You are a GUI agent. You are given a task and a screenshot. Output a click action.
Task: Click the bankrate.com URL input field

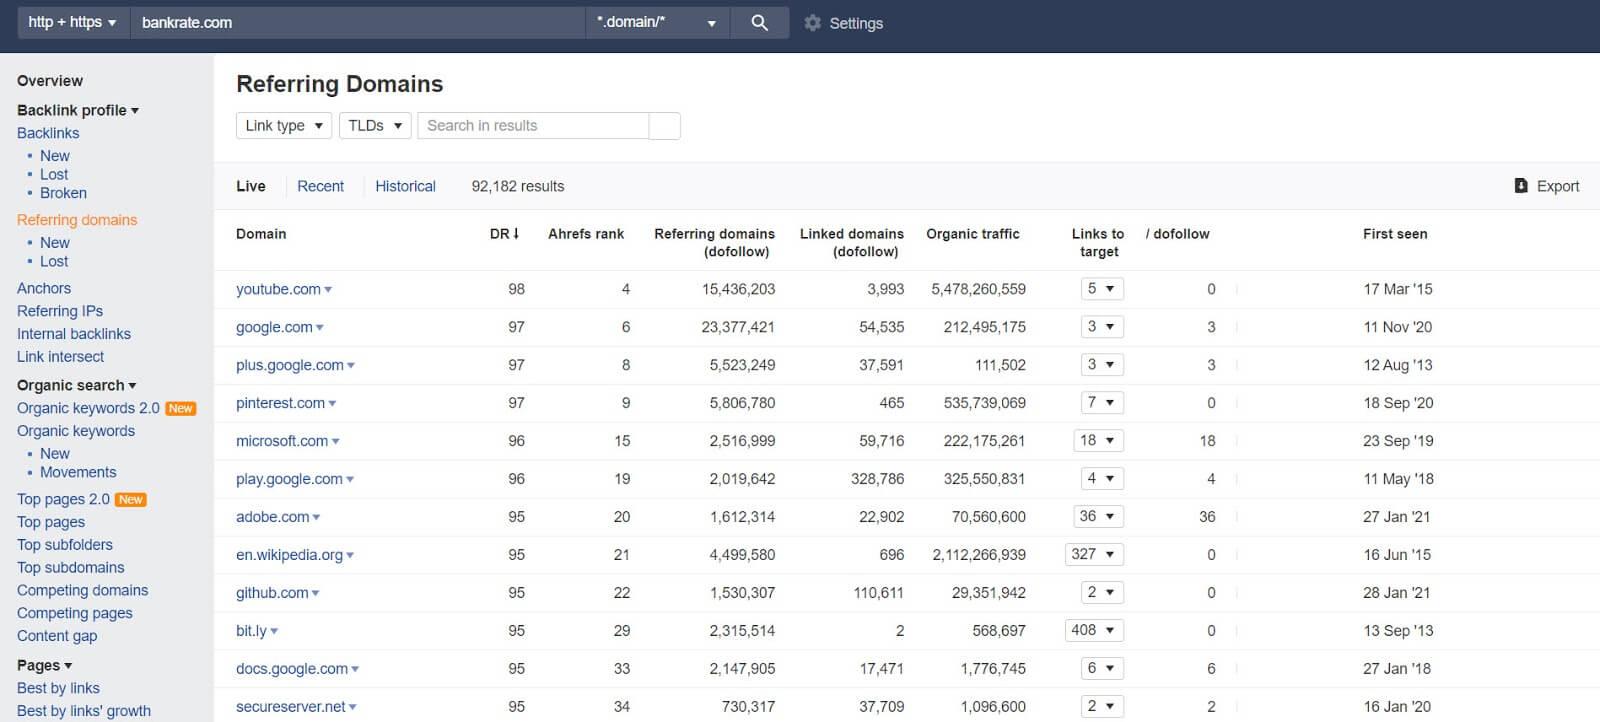tap(357, 22)
